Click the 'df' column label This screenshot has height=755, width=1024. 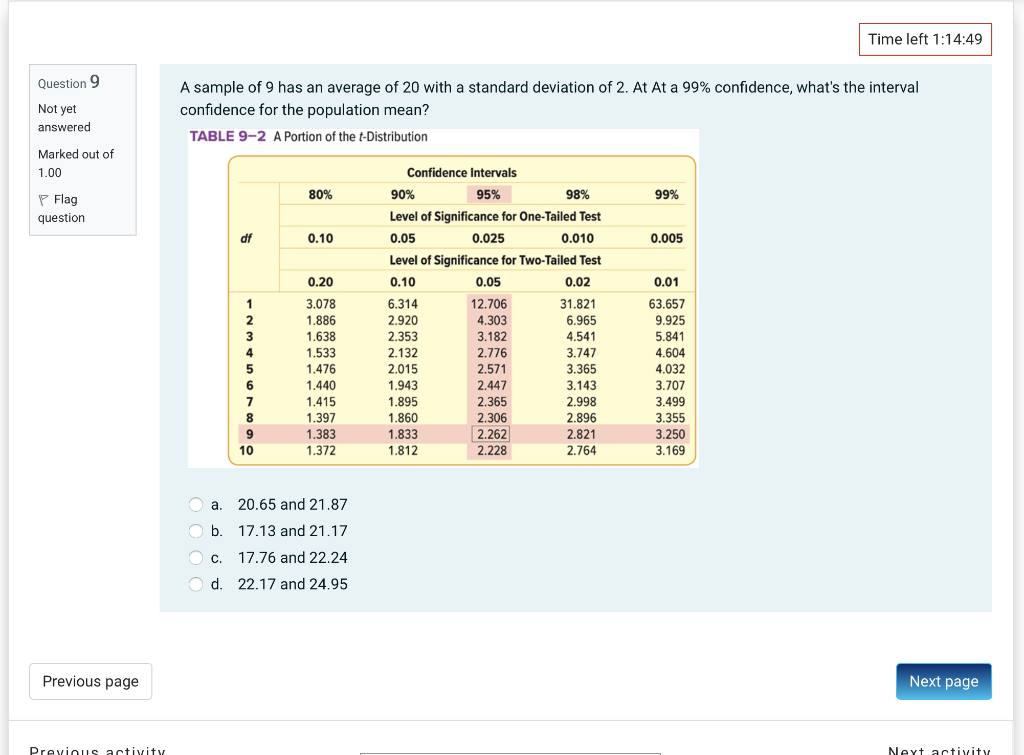coord(246,238)
